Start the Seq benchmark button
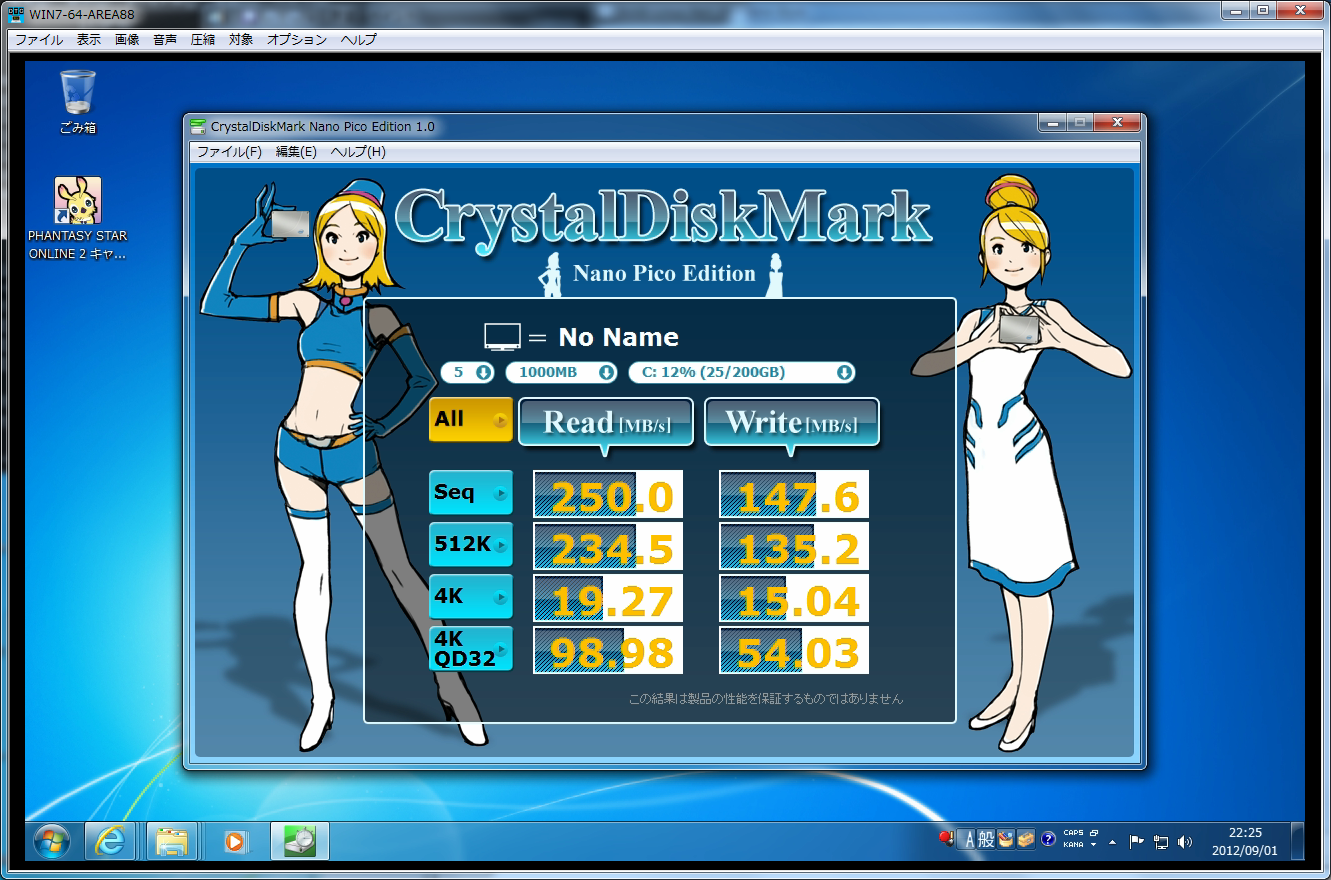The width and height of the screenshot is (1331, 880). [x=471, y=493]
